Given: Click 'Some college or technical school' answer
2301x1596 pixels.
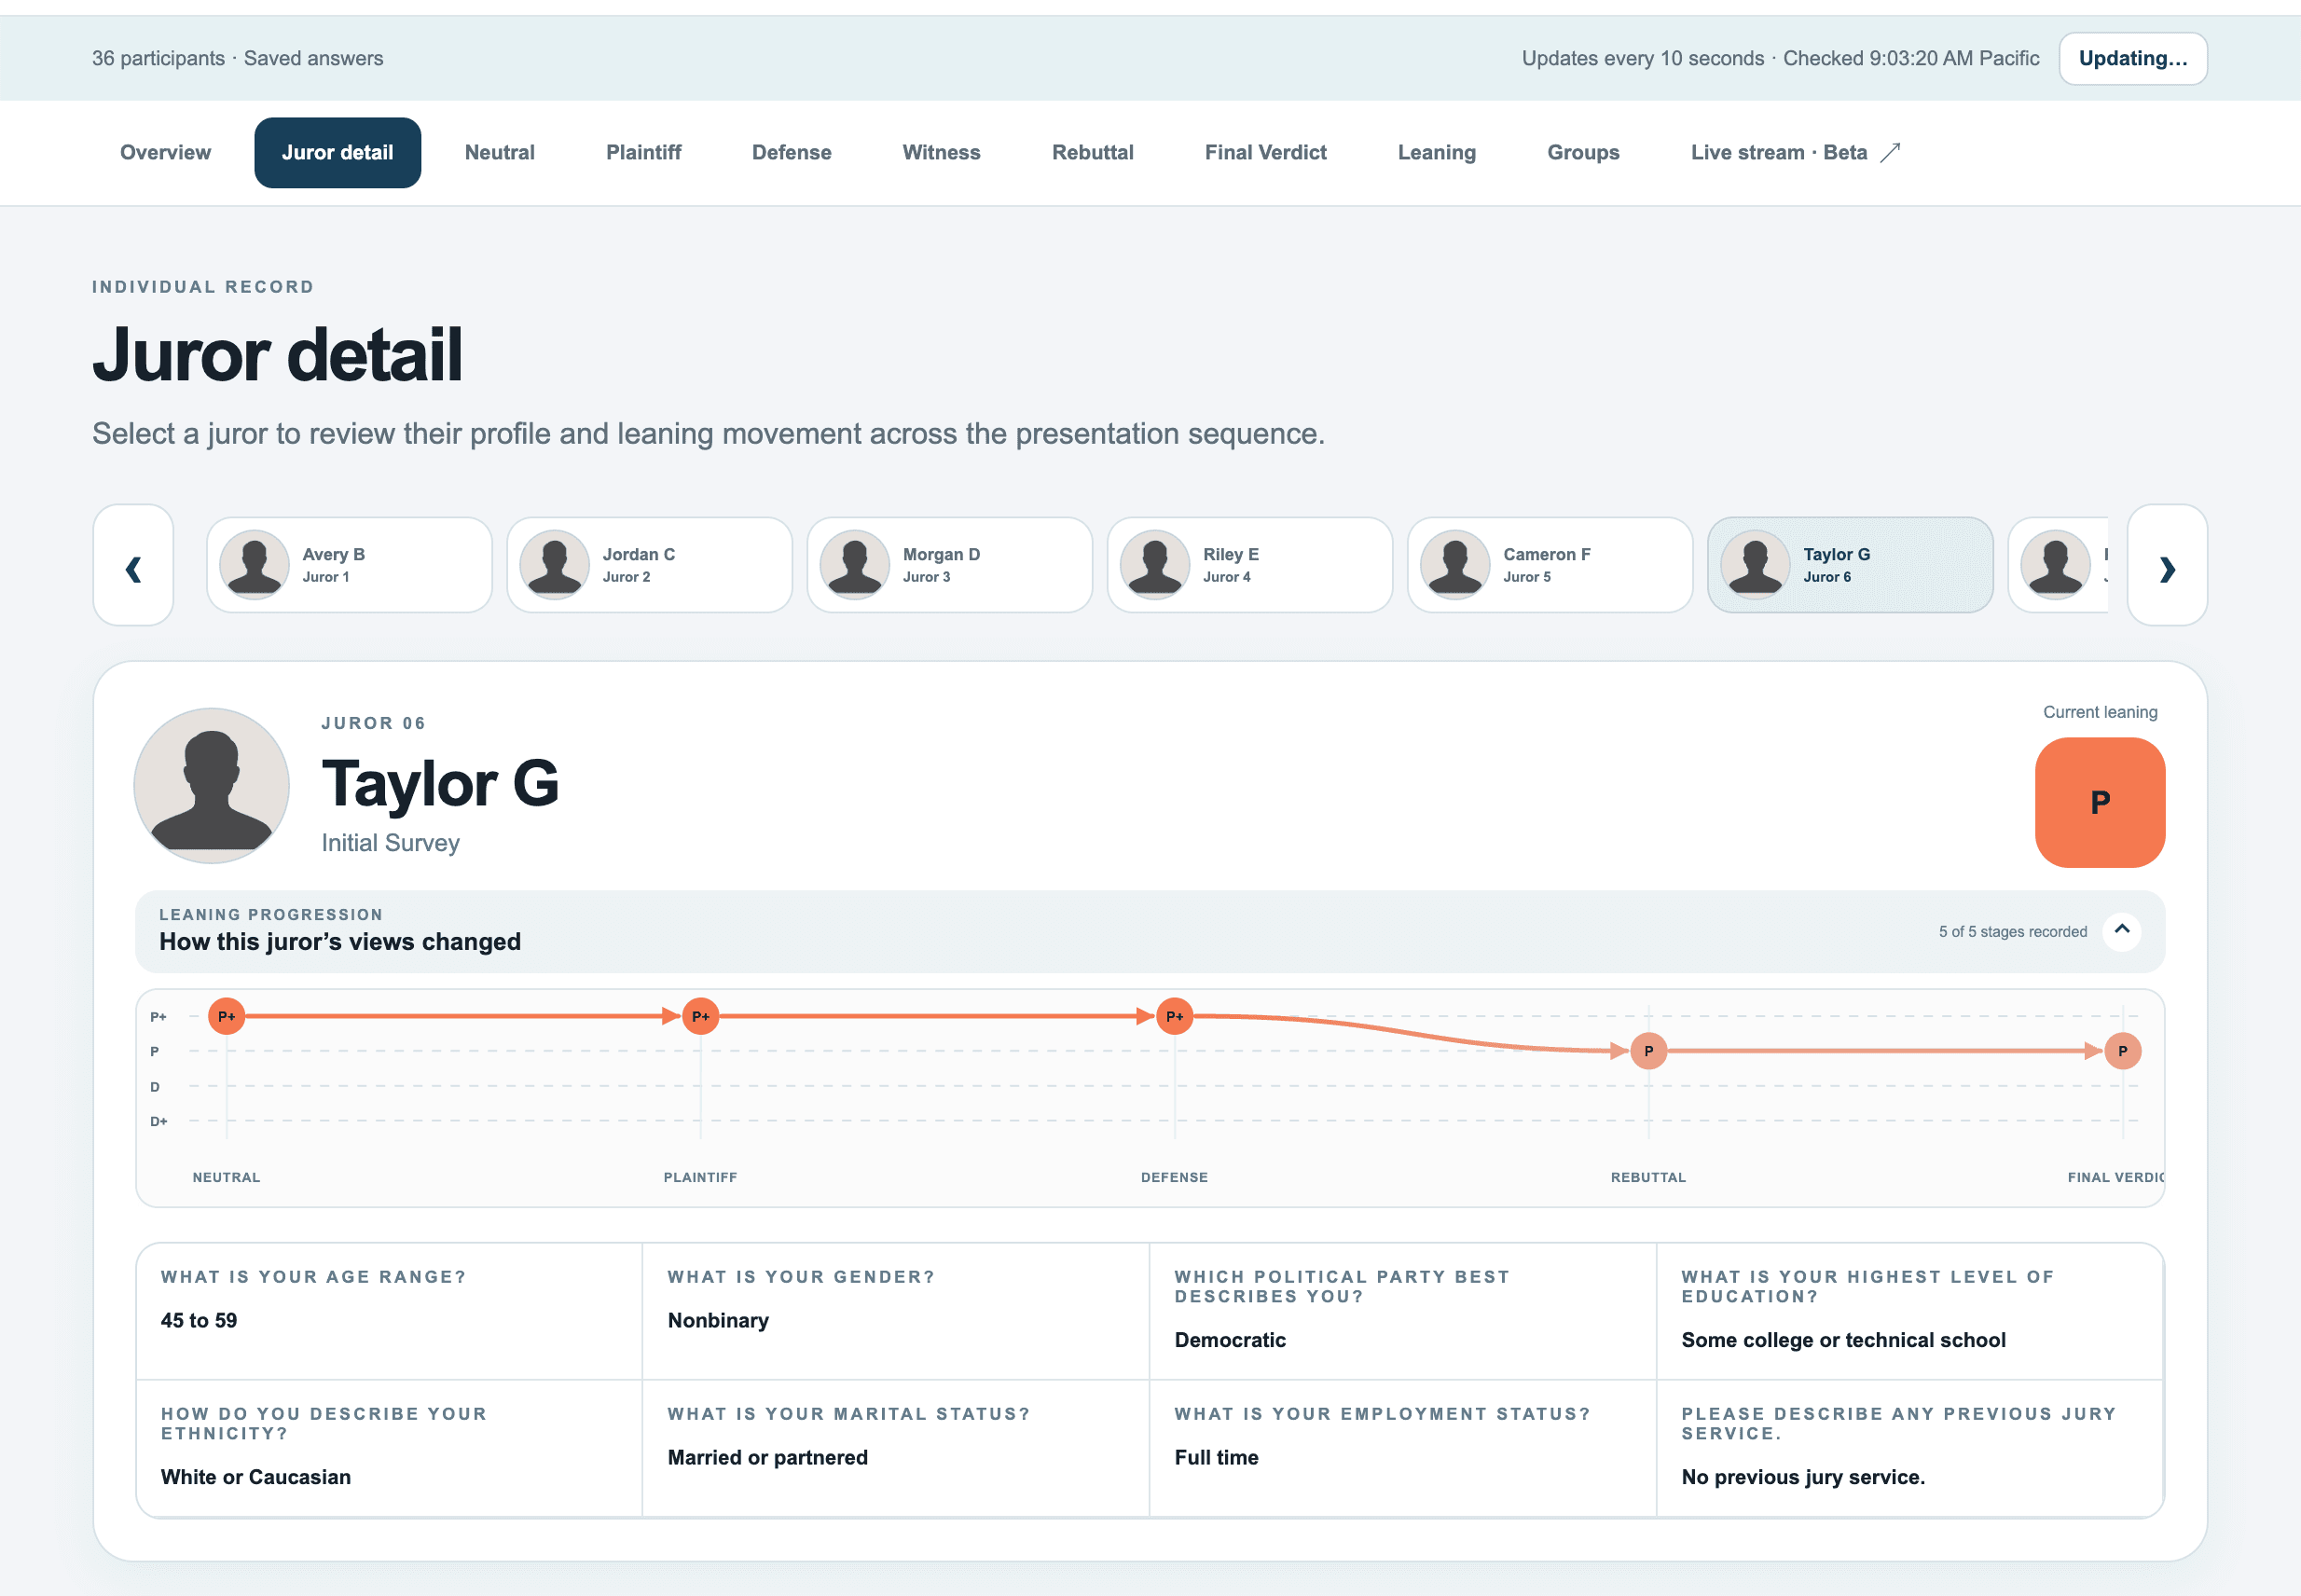Looking at the screenshot, I should [1843, 1340].
